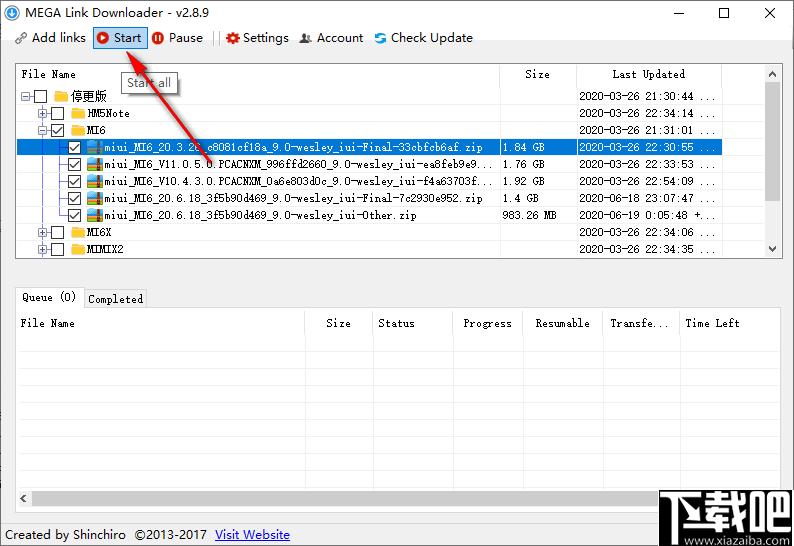The image size is (794, 546).
Task: Click the Check Update button label
Action: click(x=431, y=38)
